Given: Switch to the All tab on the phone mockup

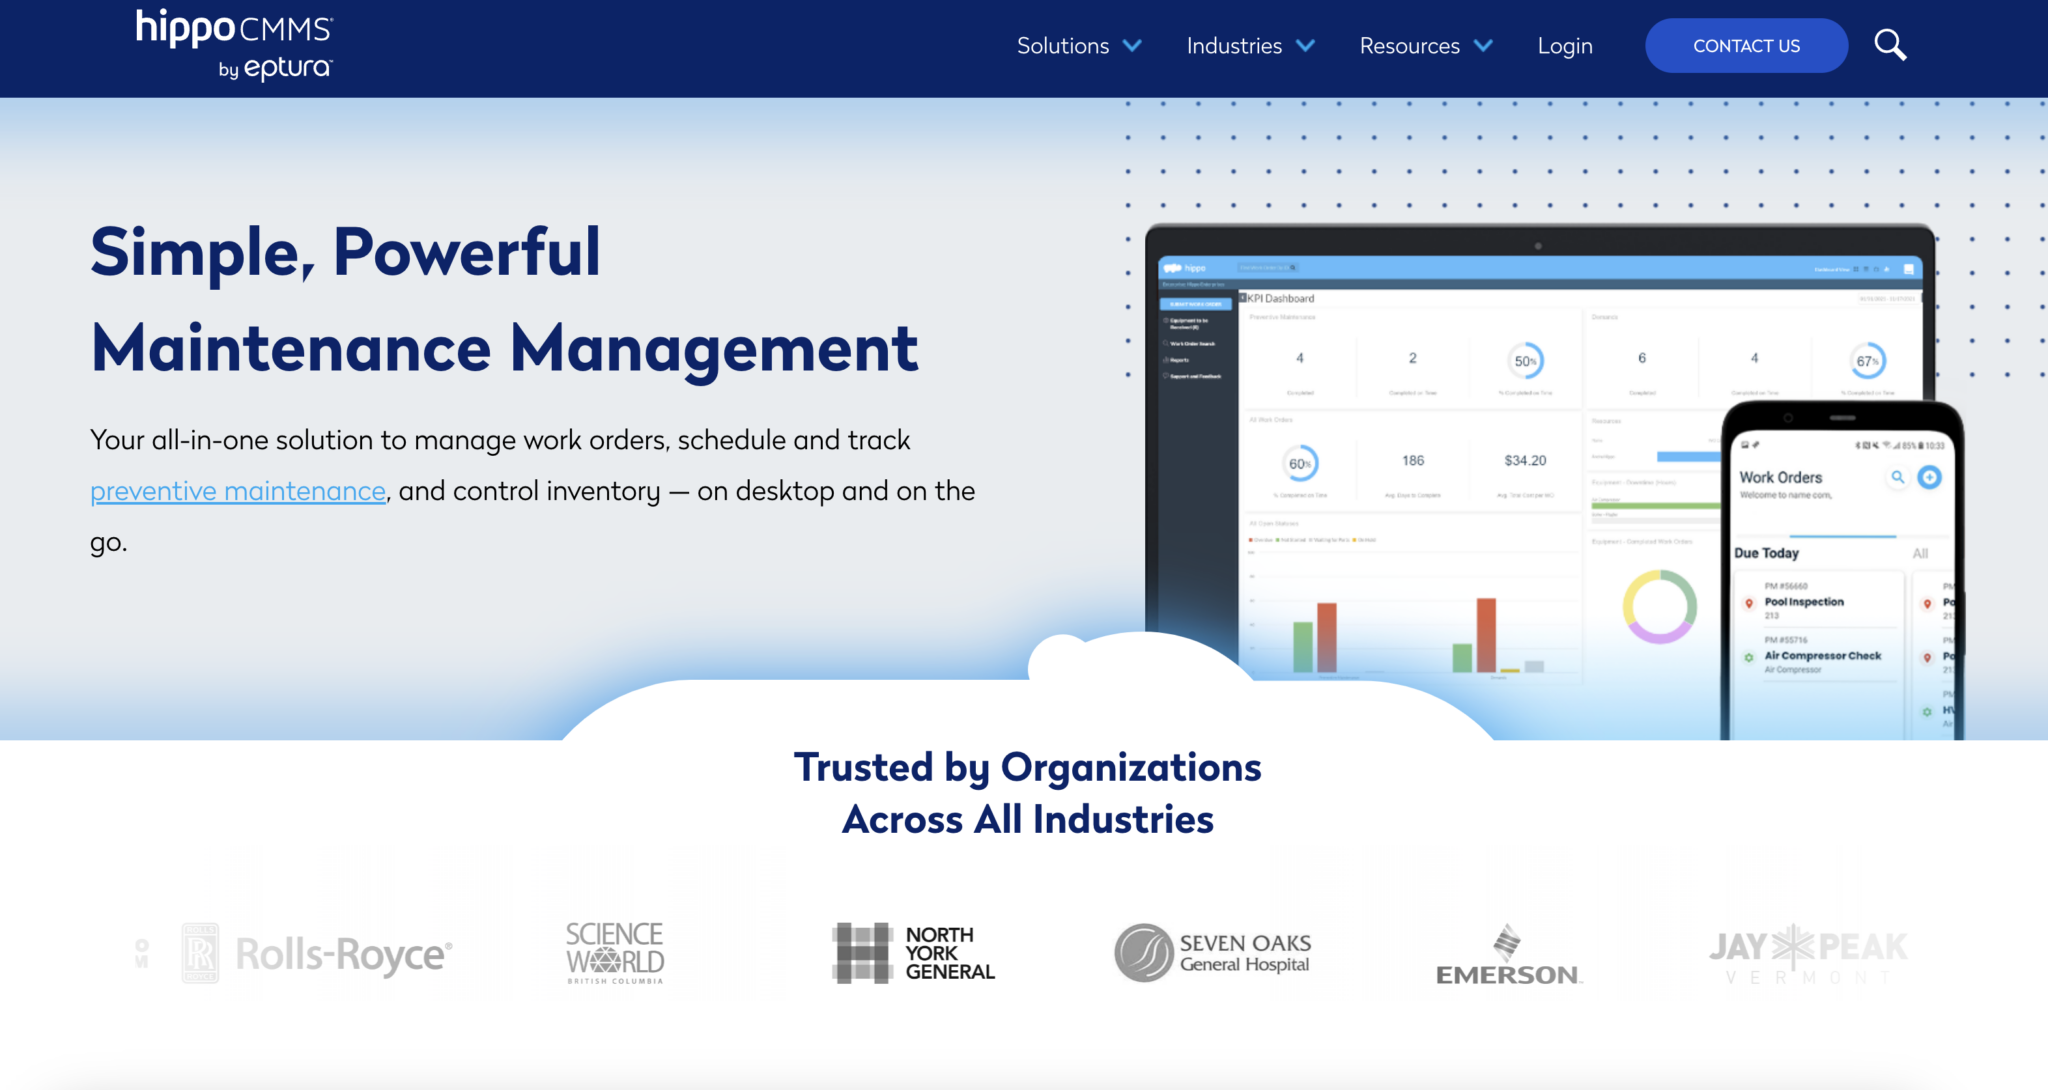Looking at the screenshot, I should tap(1920, 552).
